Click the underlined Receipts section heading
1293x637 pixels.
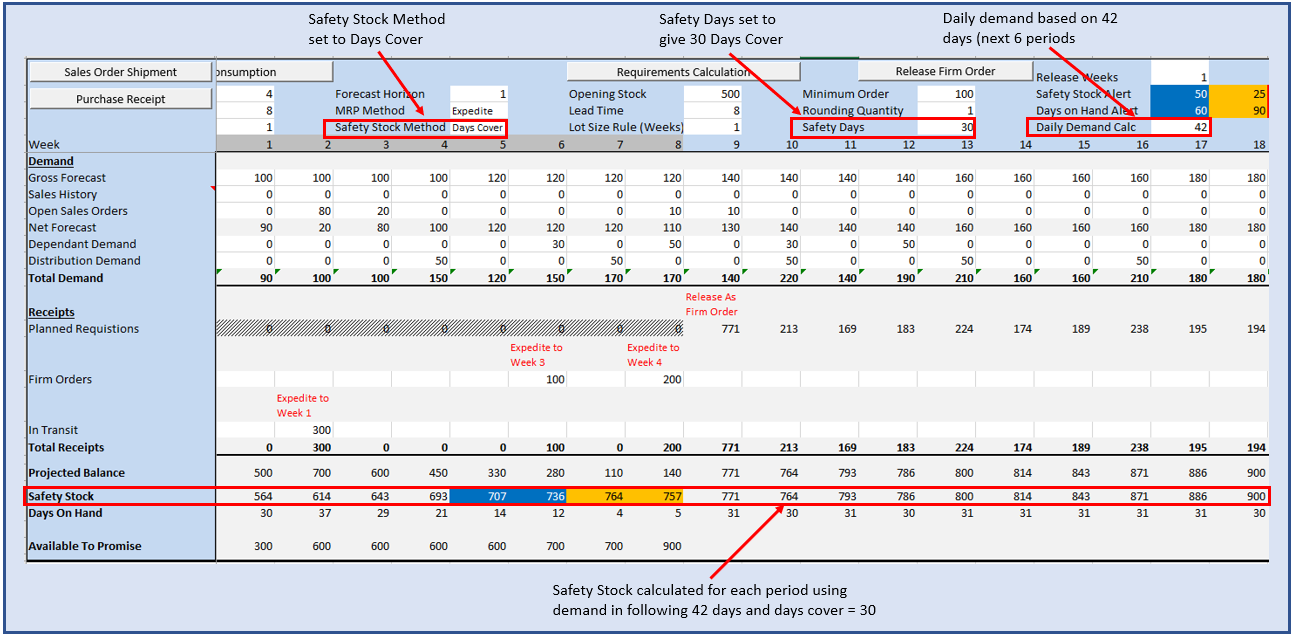coord(52,313)
